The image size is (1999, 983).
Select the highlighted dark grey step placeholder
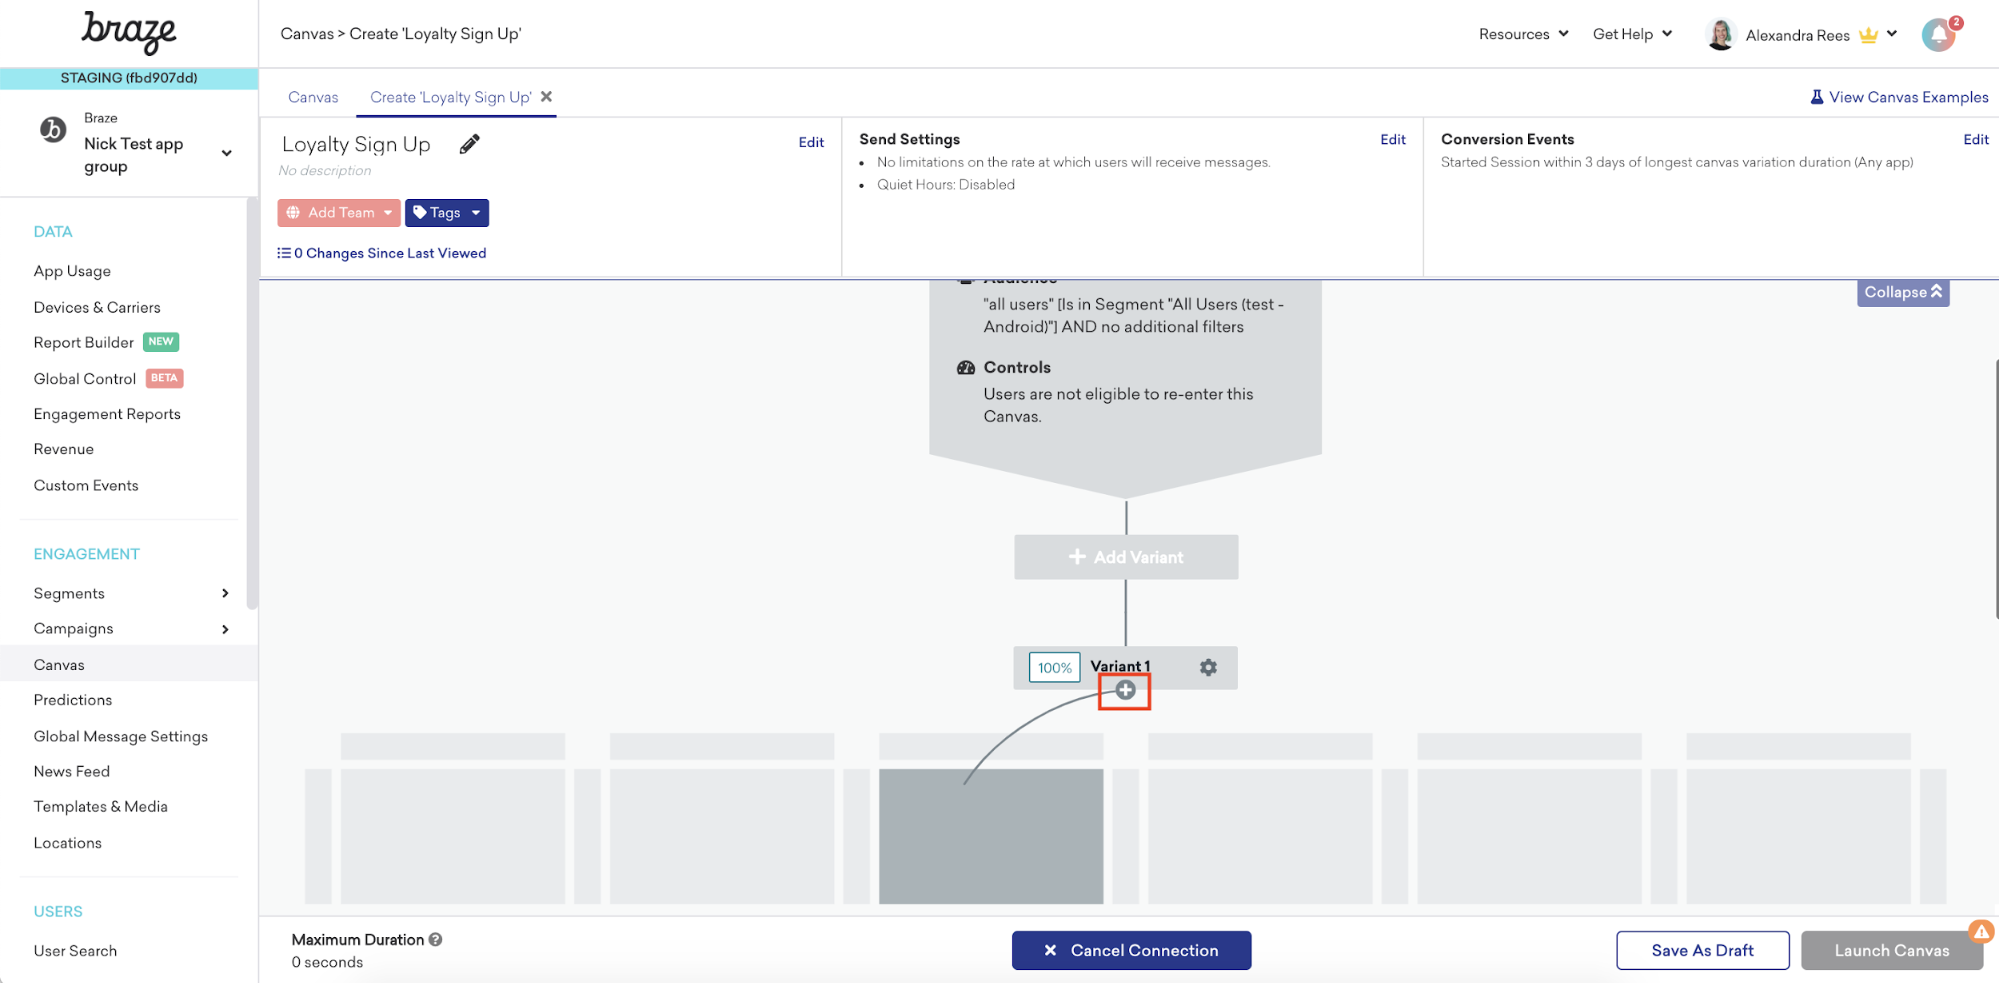[x=991, y=836]
